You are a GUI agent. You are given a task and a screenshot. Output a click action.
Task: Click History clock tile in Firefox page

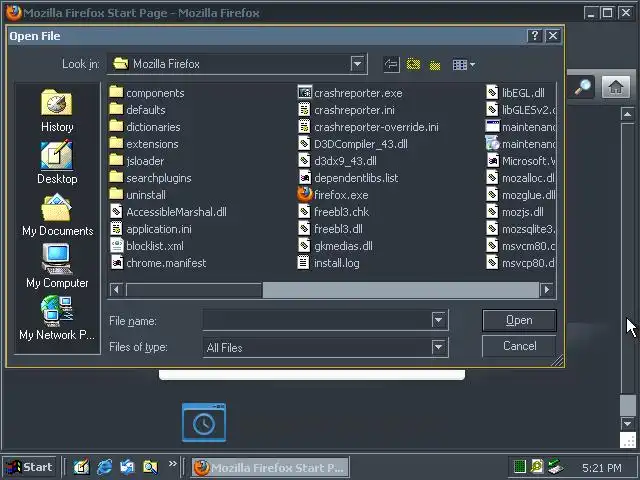click(x=204, y=422)
